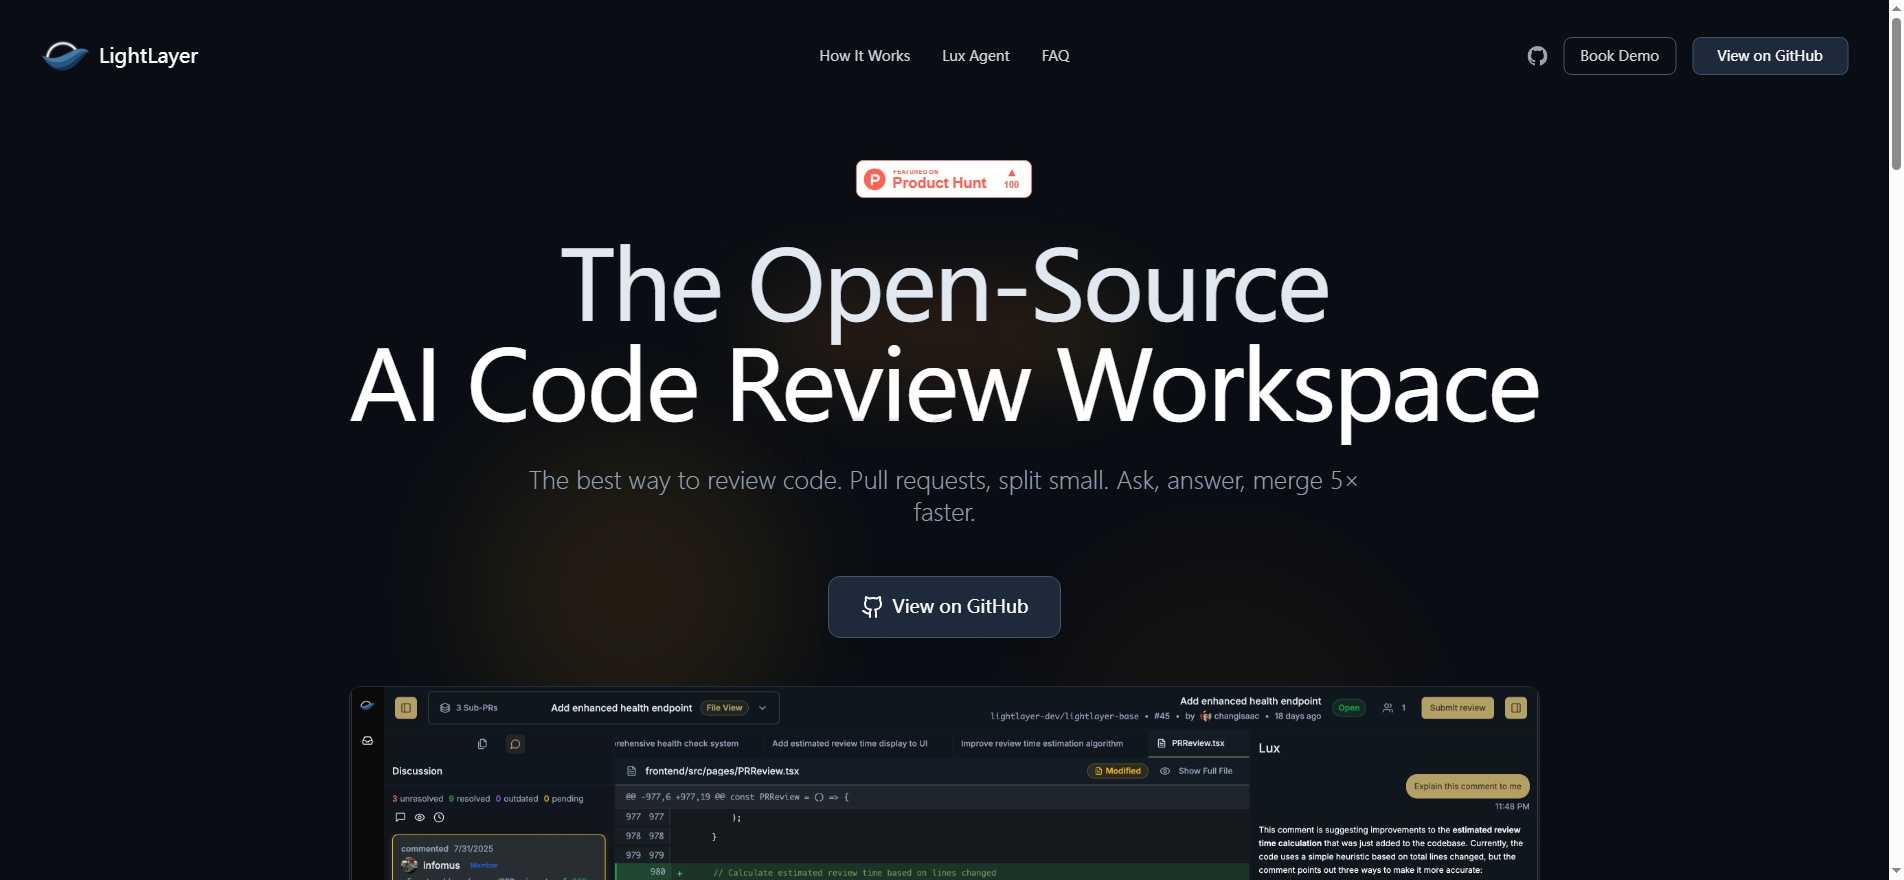The height and width of the screenshot is (880, 1904).
Task: Click the Submit review button
Action: tap(1457, 708)
